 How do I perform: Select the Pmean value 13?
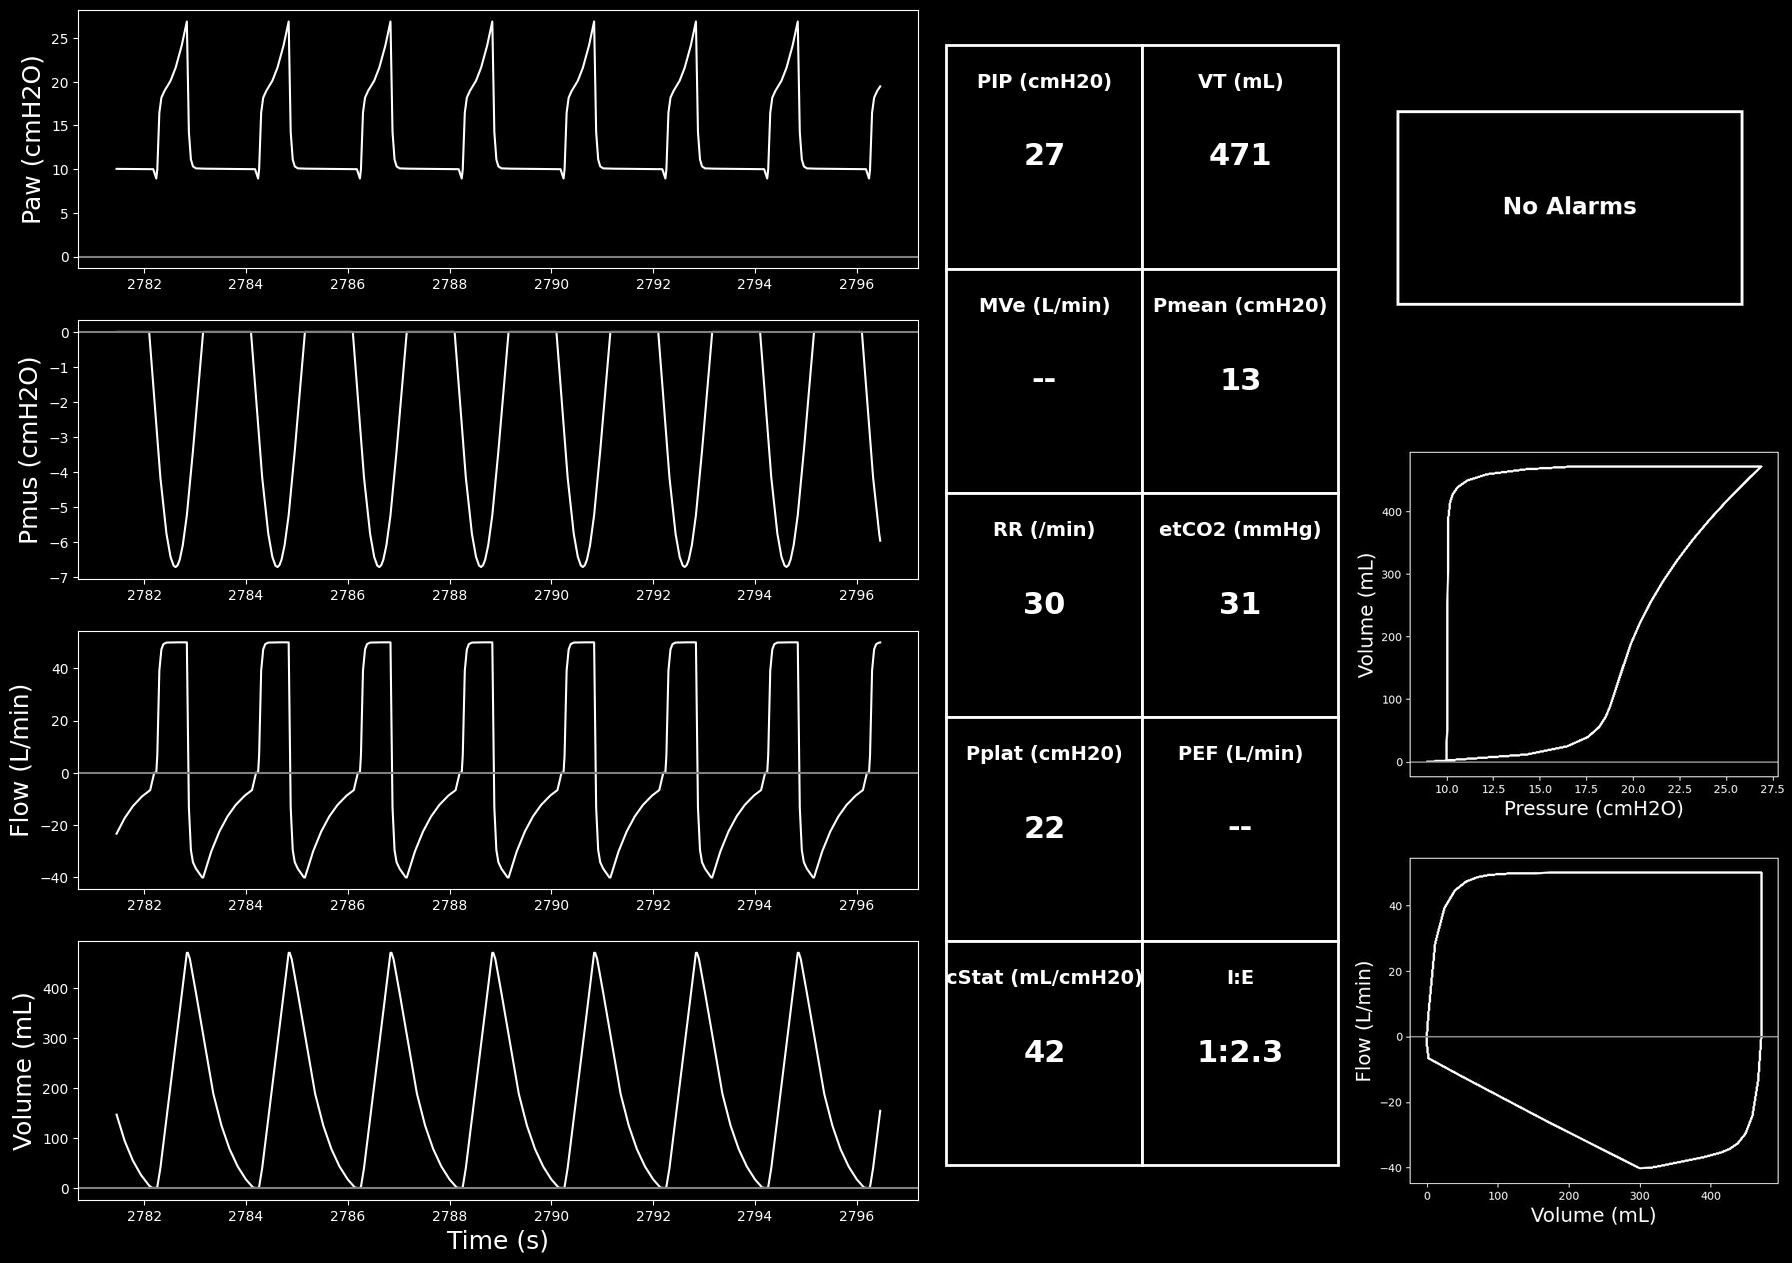[1240, 380]
